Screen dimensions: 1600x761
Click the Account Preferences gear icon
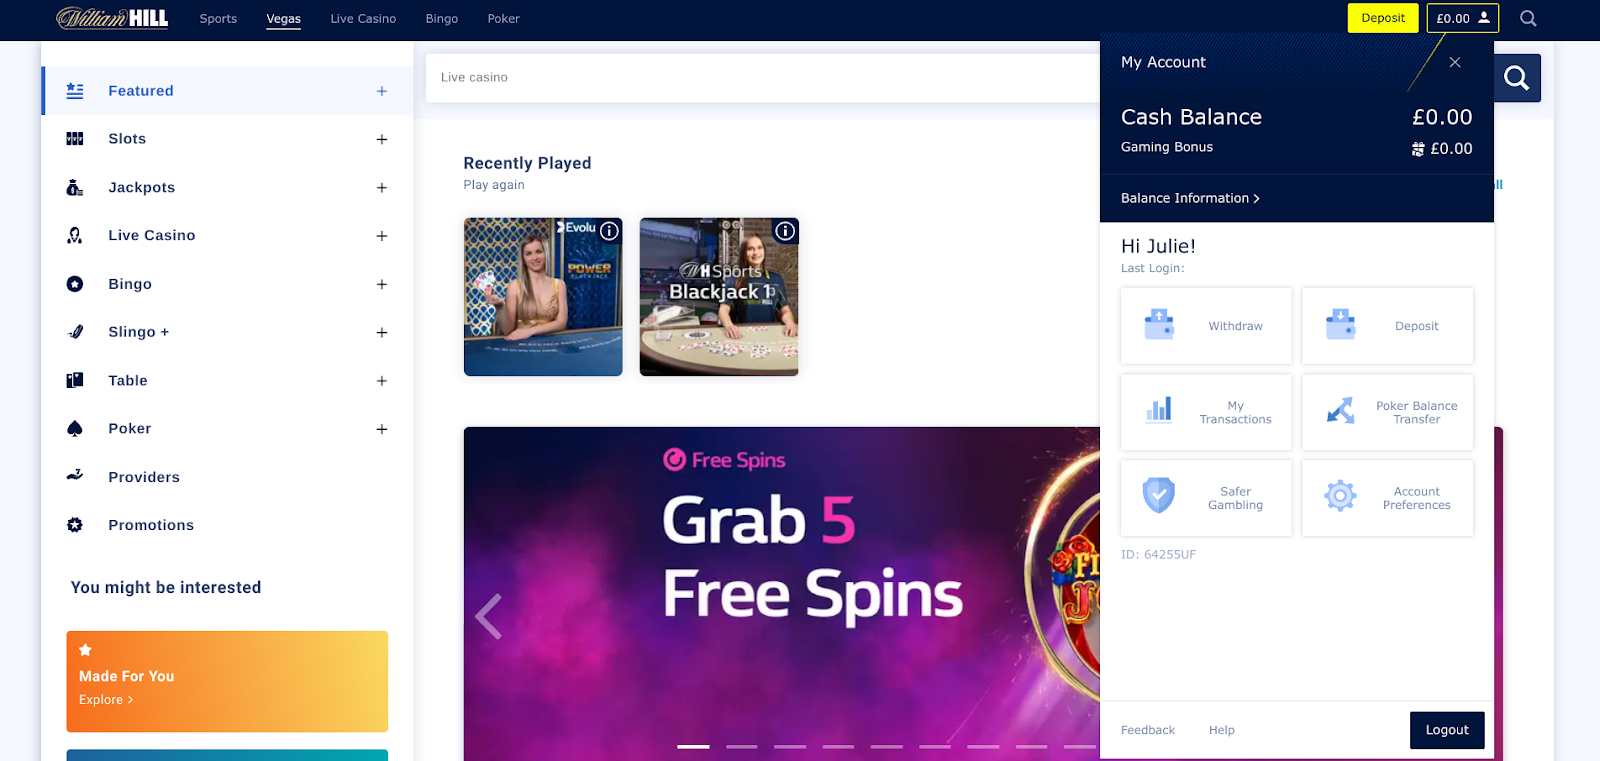click(x=1340, y=495)
